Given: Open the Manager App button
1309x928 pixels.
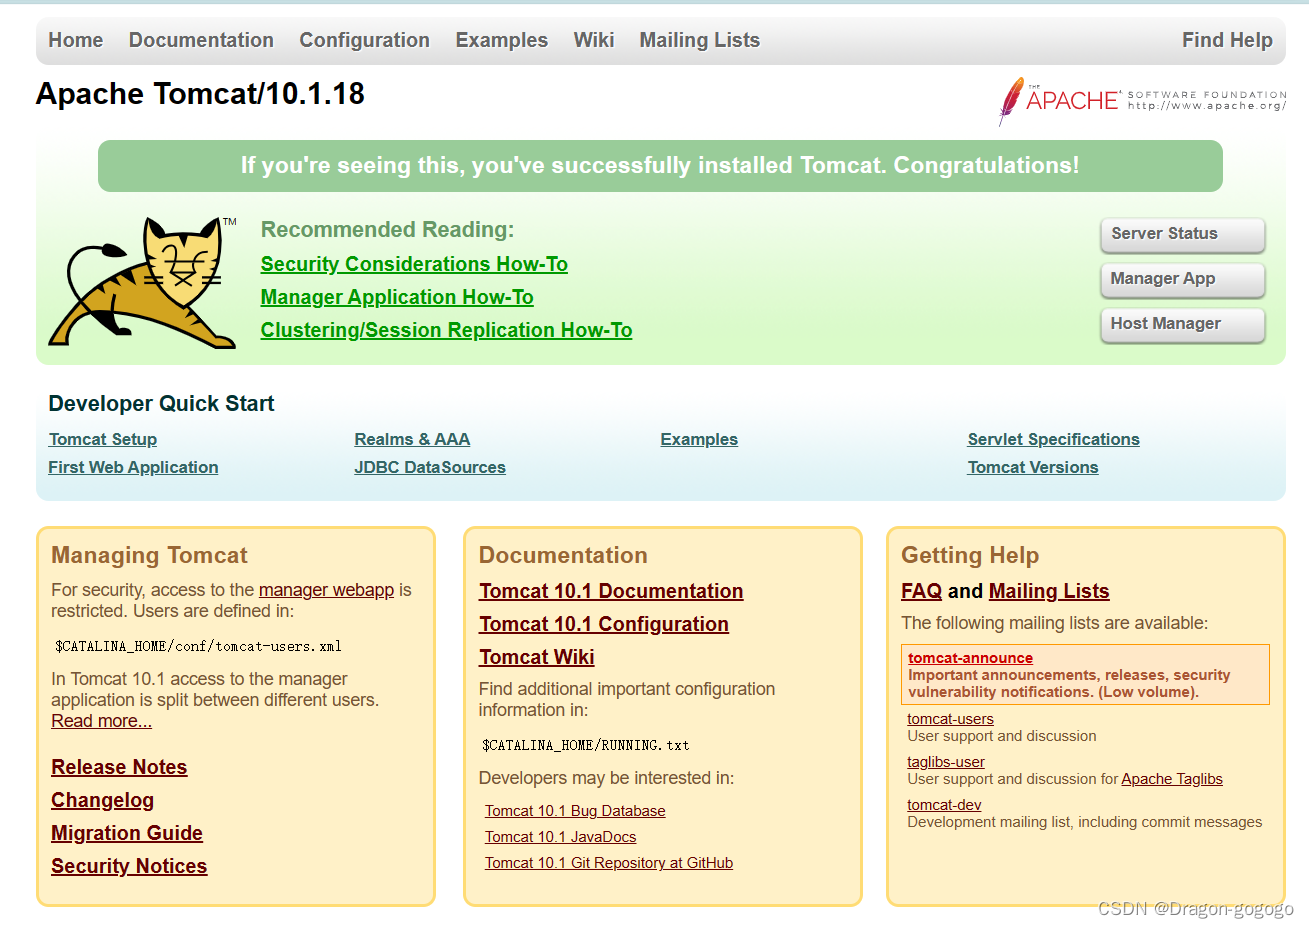Looking at the screenshot, I should click(1183, 279).
